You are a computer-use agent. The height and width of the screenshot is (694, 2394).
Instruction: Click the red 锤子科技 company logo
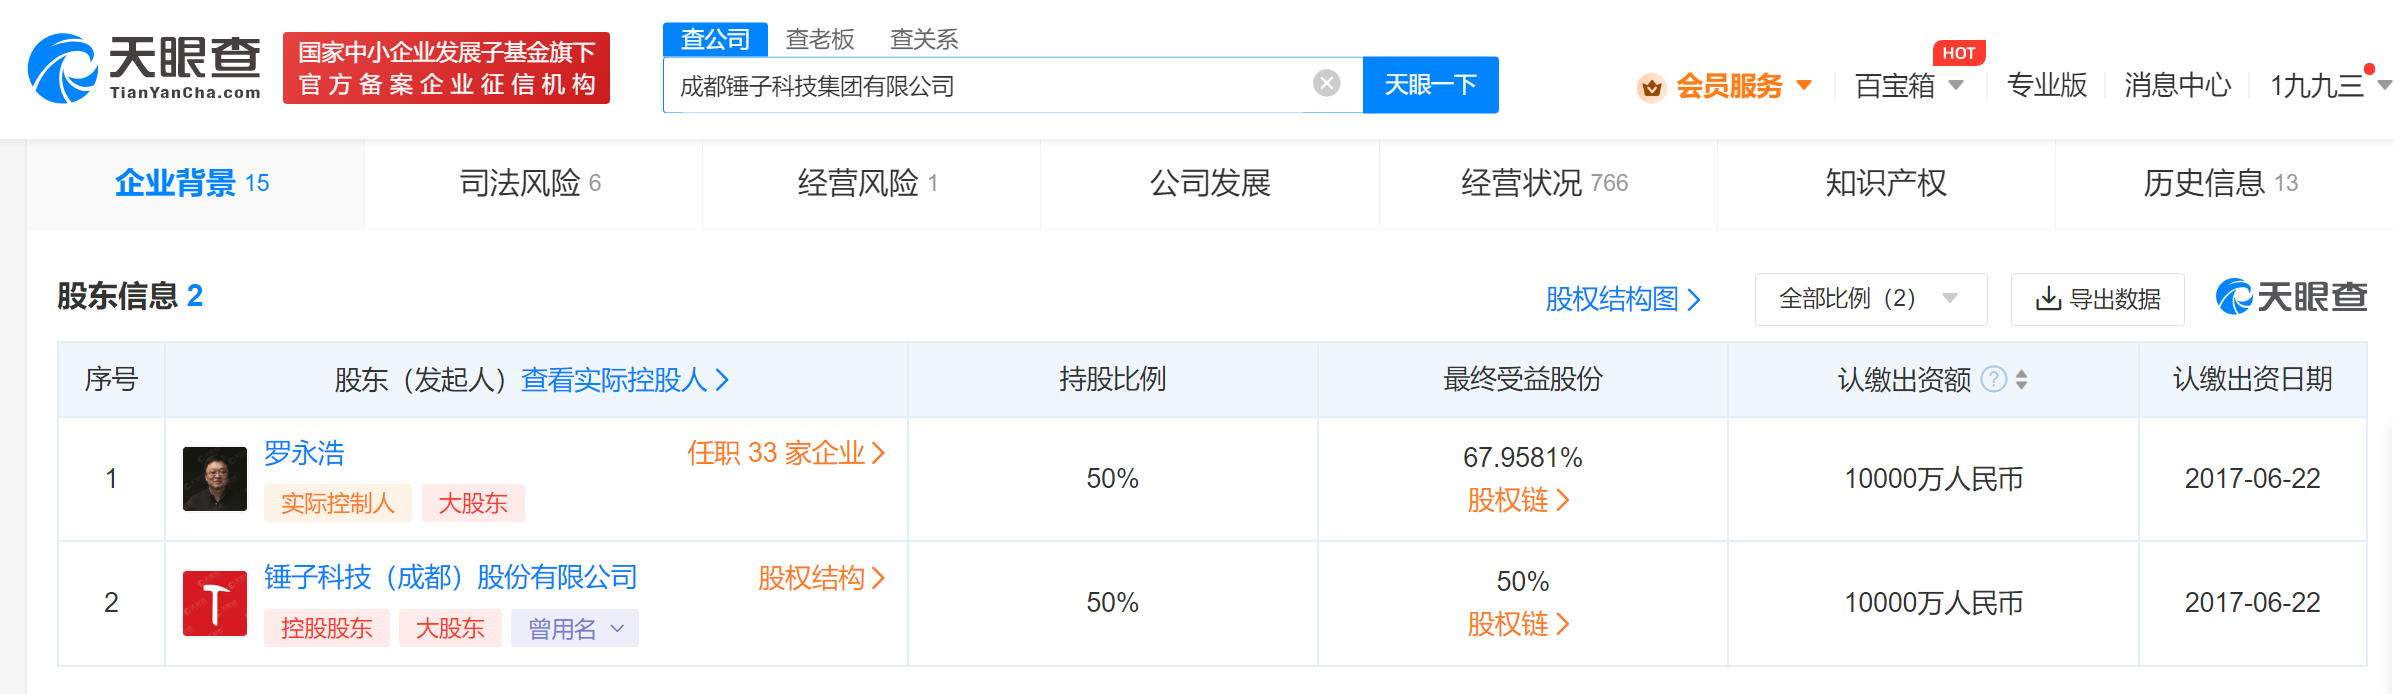tap(215, 603)
